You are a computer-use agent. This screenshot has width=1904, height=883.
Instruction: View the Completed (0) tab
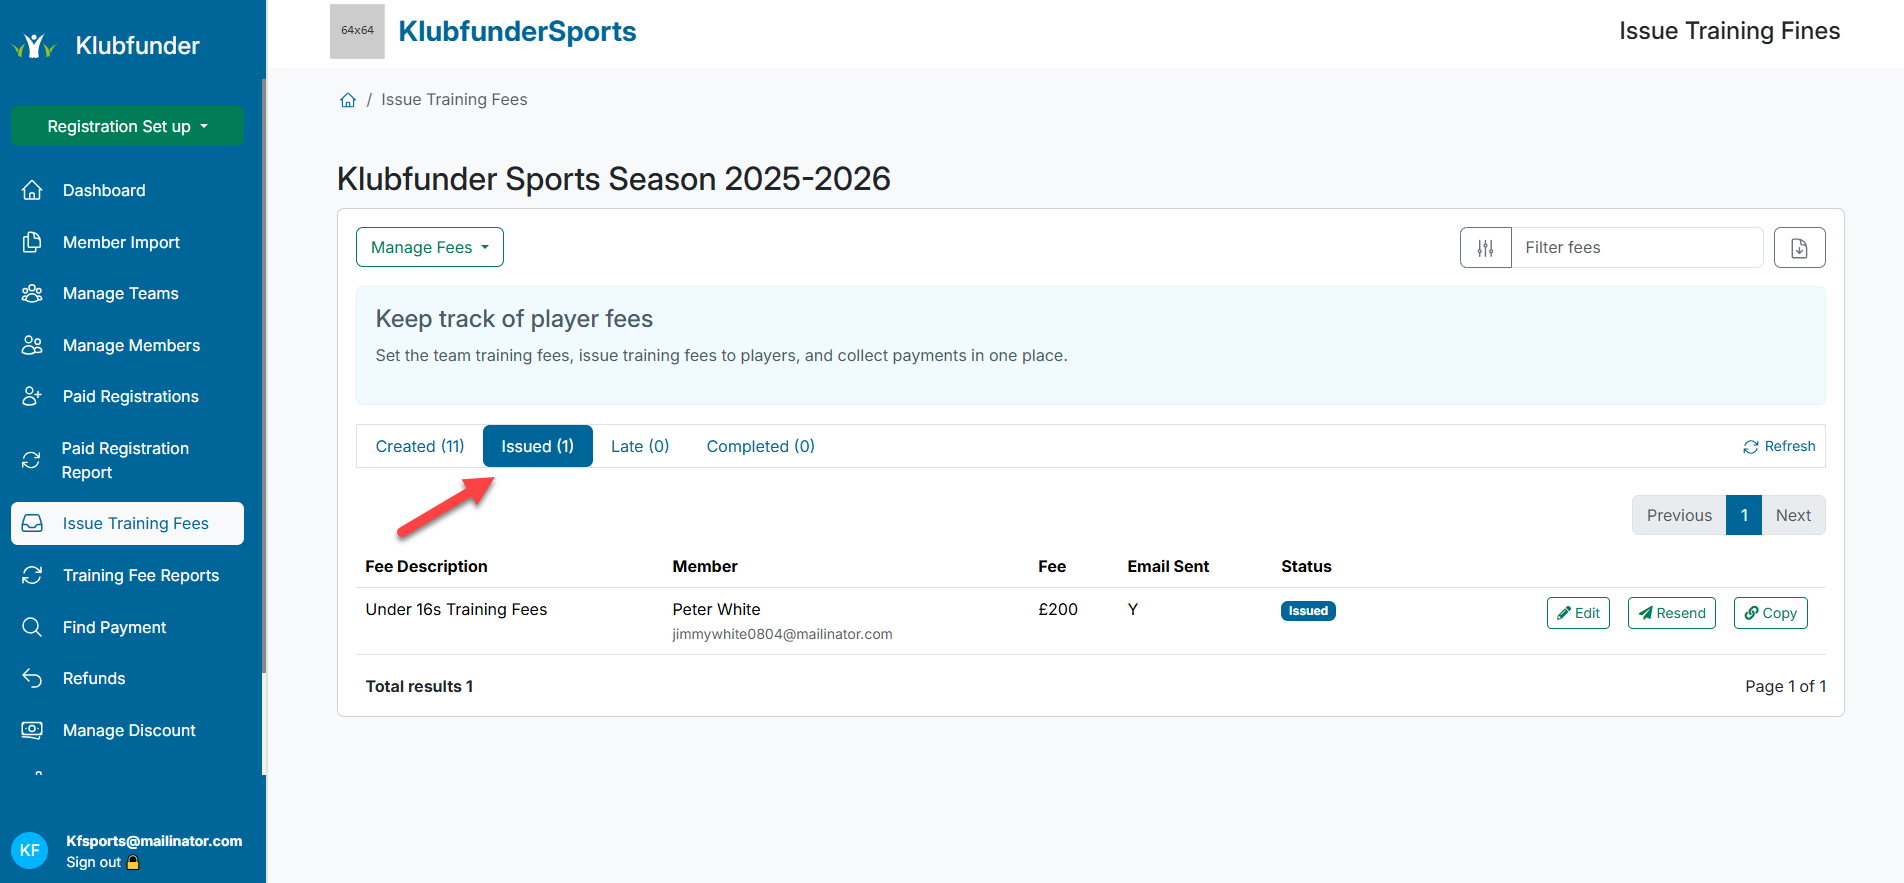click(x=760, y=446)
